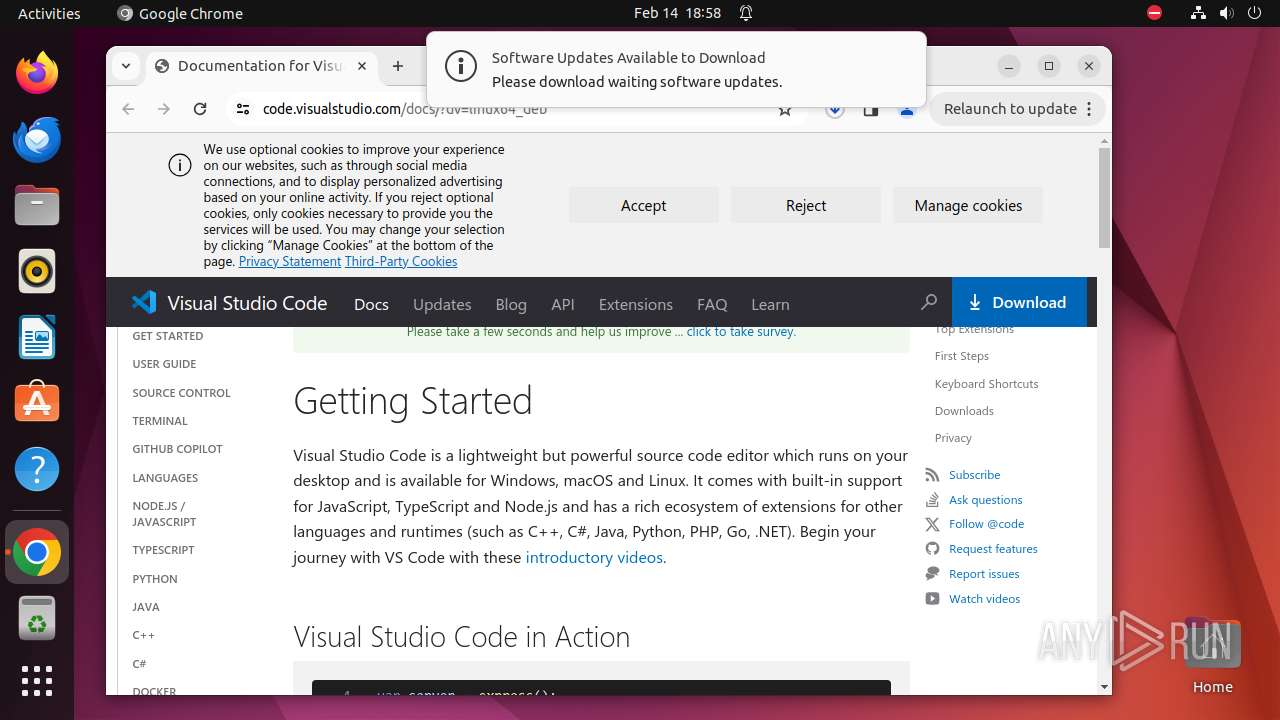Click Google Chrome icon in dock
1280x720 pixels.
pos(37,552)
